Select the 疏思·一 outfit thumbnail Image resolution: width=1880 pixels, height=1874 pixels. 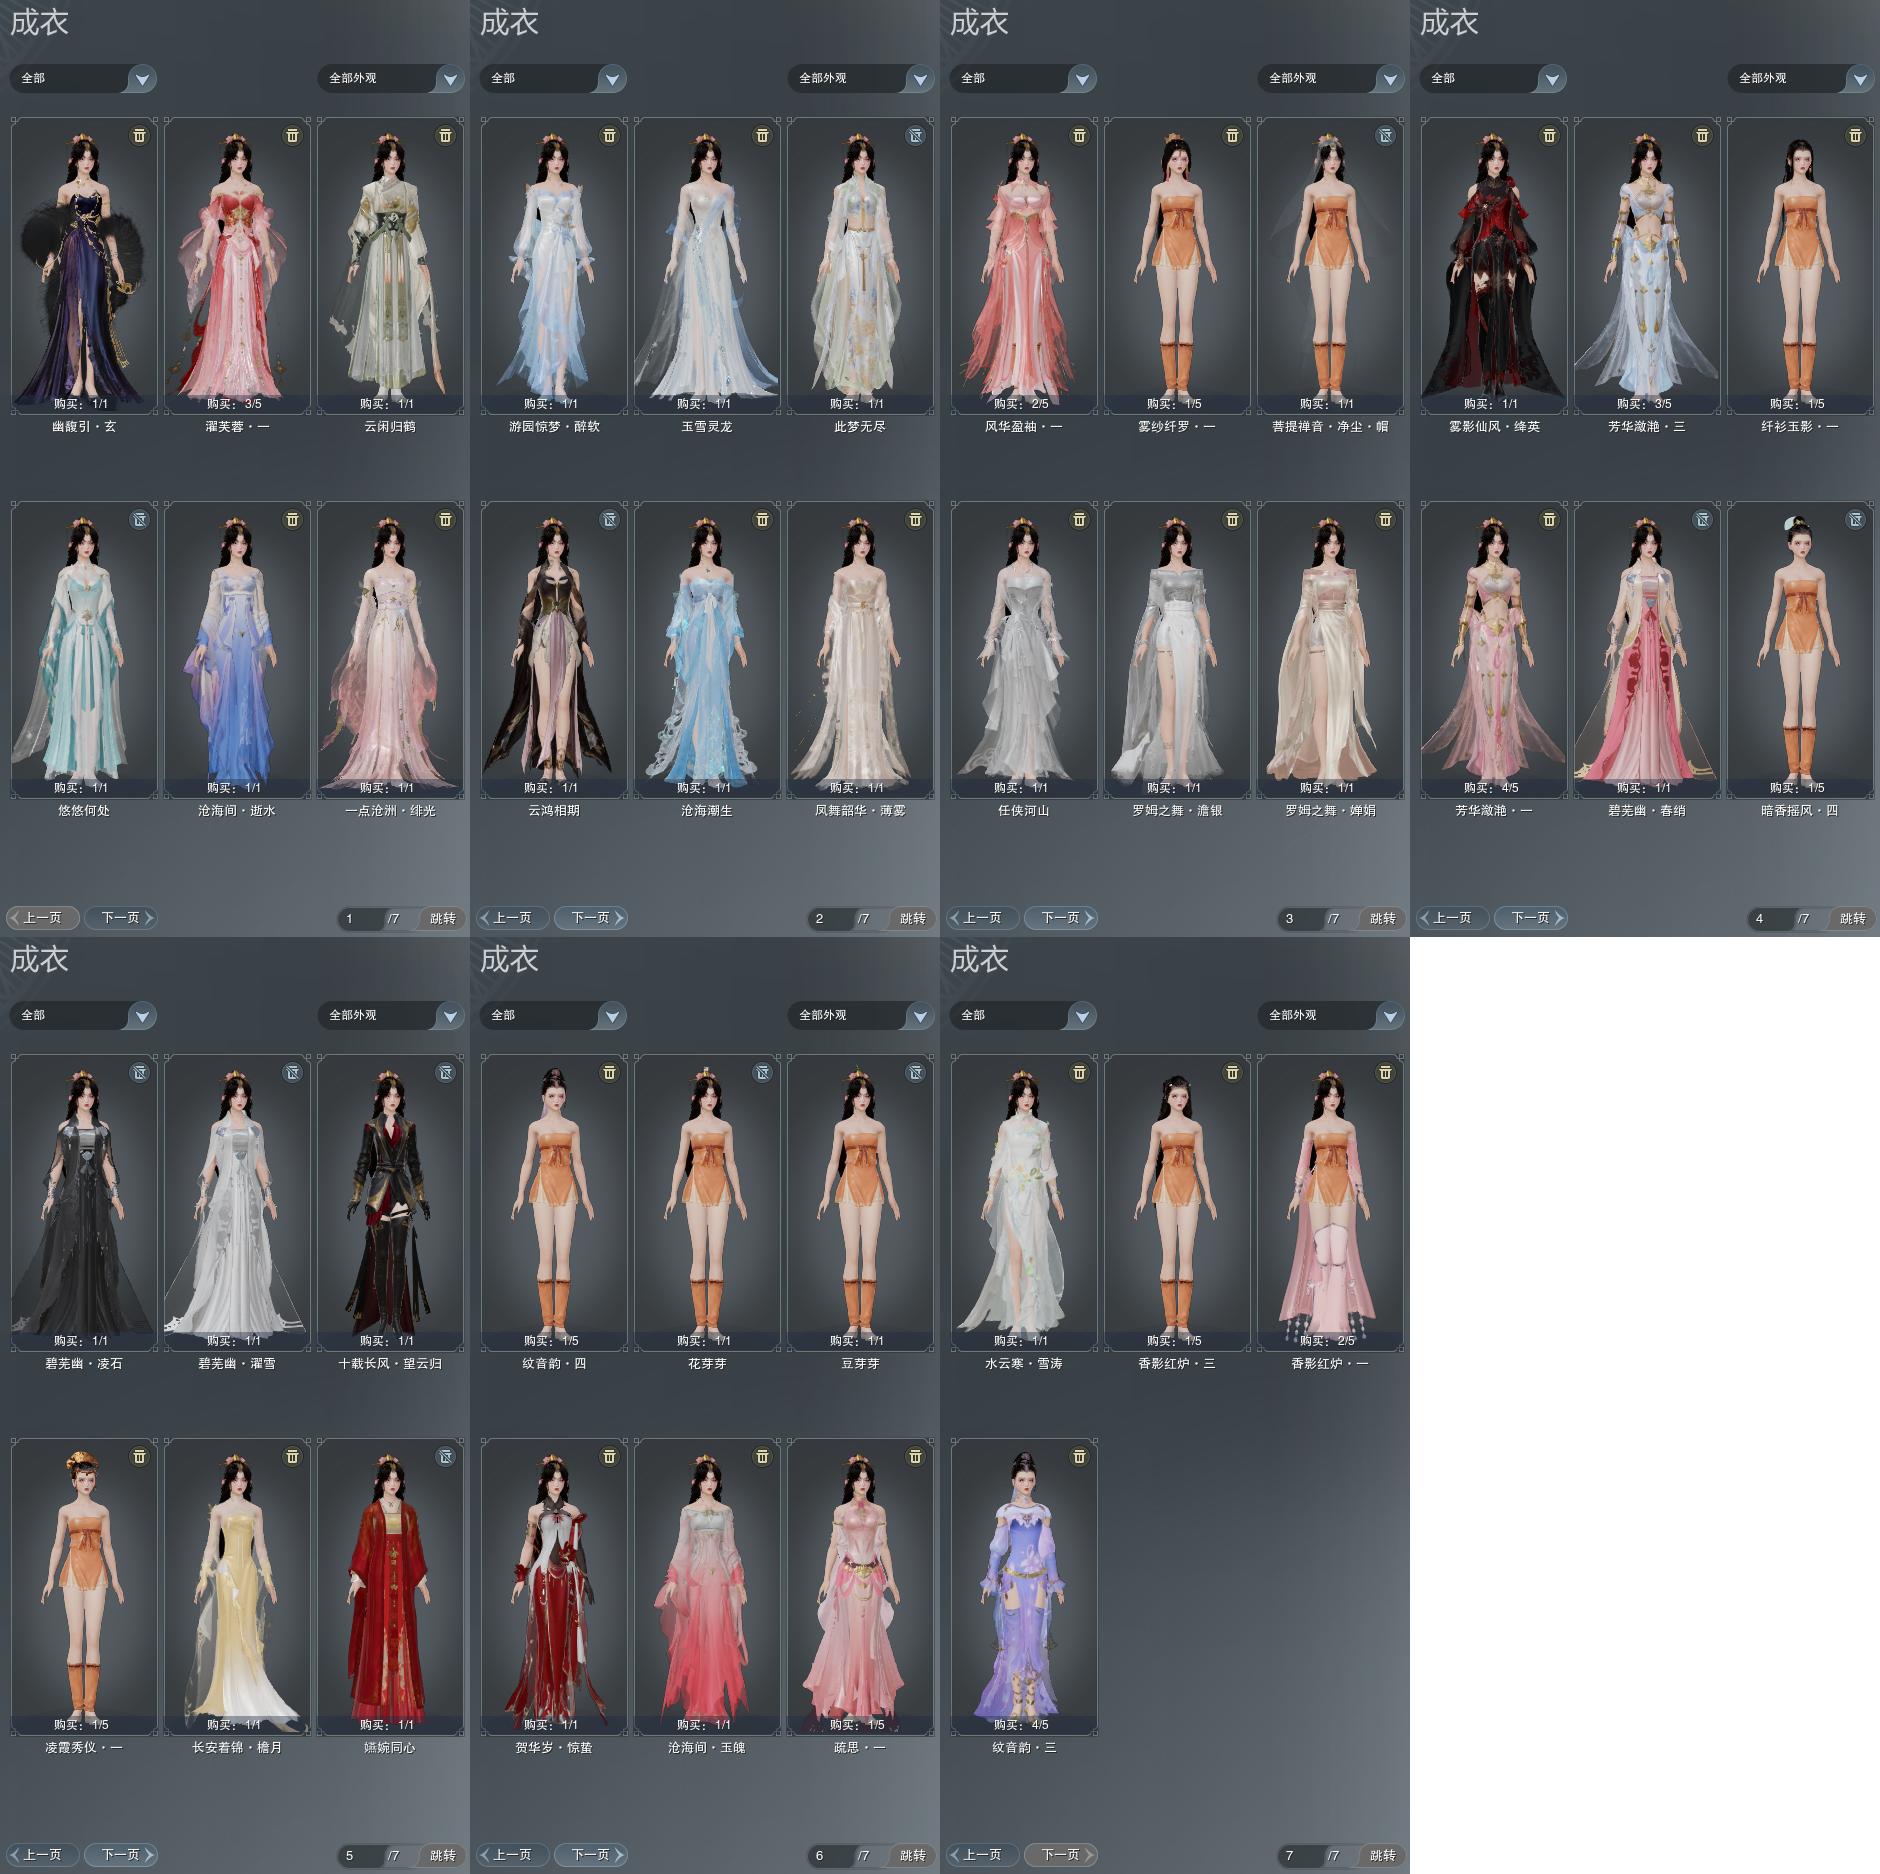pos(860,1586)
